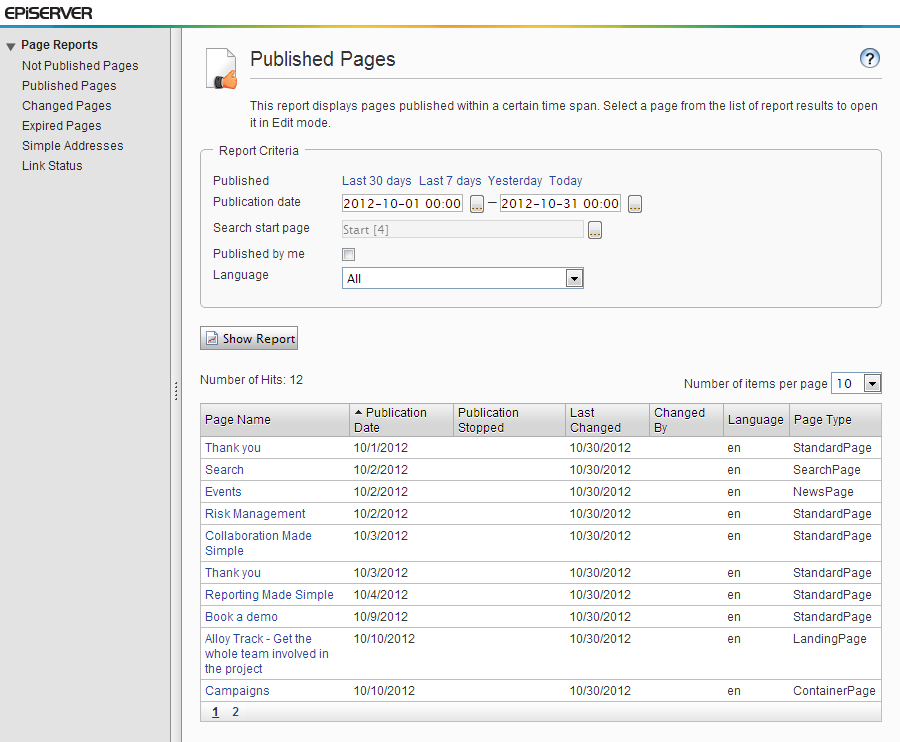The height and width of the screenshot is (742, 900).
Task: Open the Book a demo page link
Action: tap(242, 617)
